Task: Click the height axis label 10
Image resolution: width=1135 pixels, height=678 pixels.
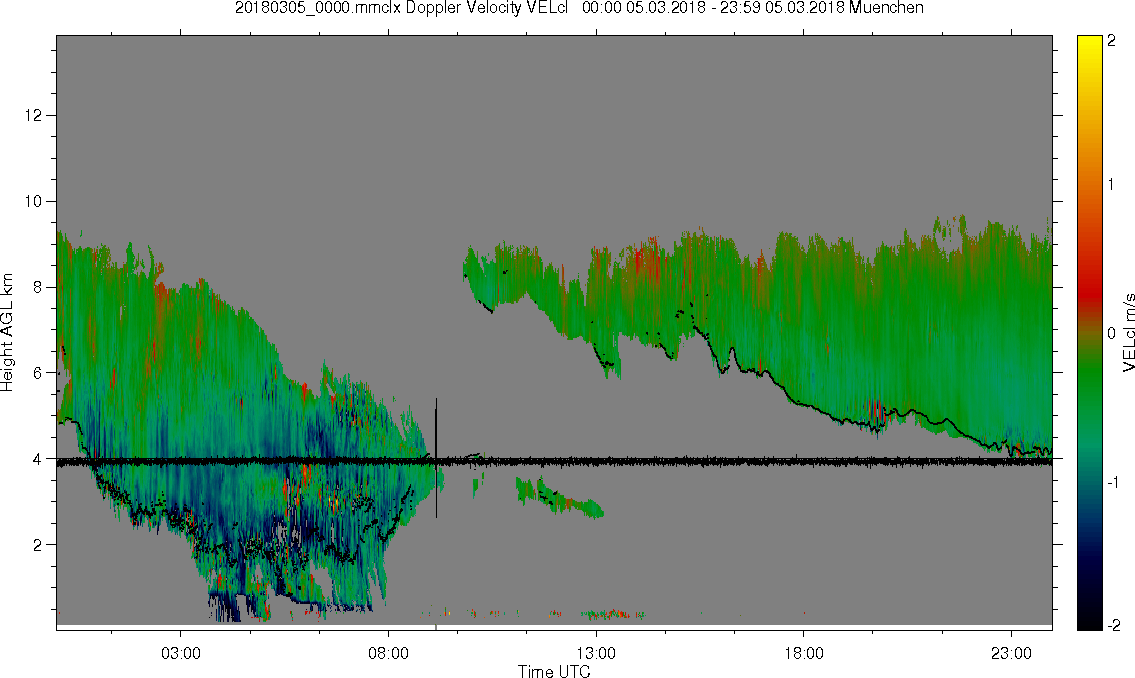Action: (33, 201)
